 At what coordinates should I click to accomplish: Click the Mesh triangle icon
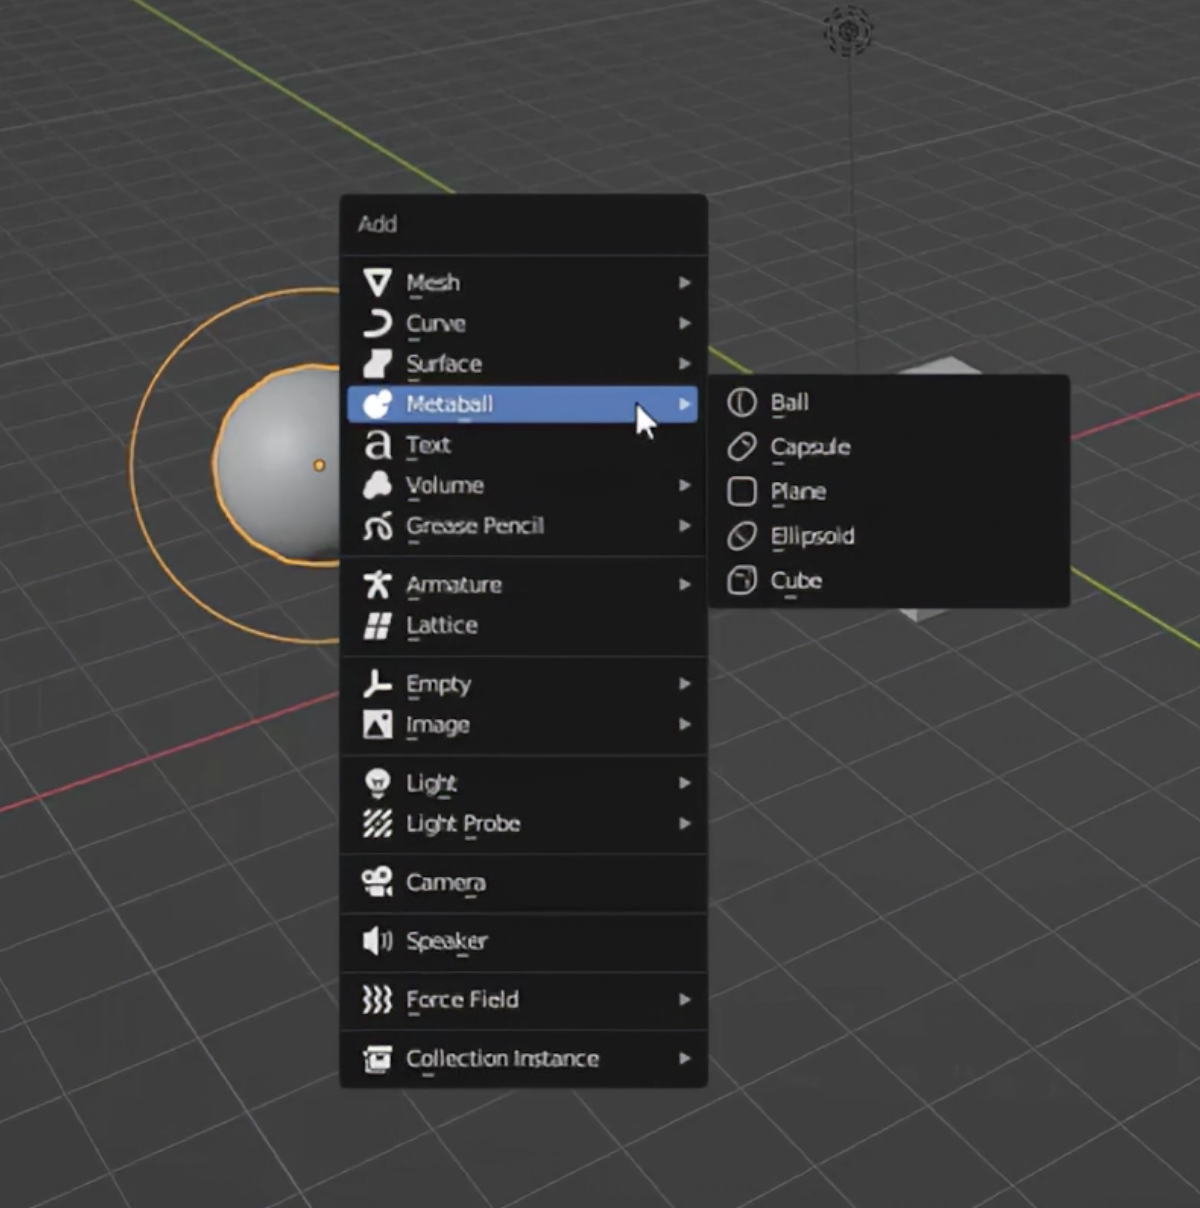(x=377, y=283)
